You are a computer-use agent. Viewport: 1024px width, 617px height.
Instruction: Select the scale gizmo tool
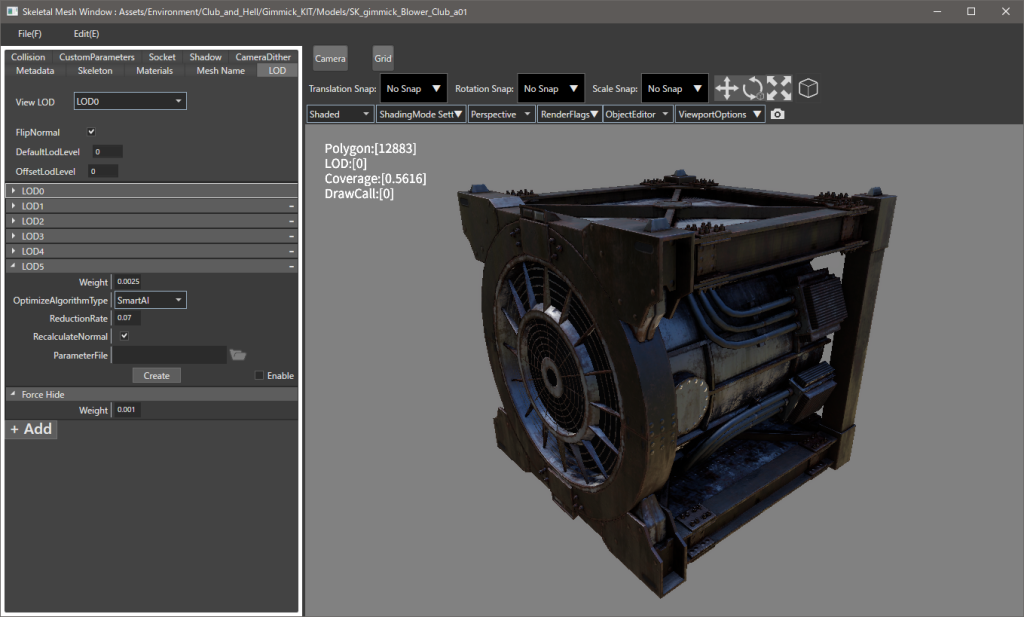pos(779,88)
